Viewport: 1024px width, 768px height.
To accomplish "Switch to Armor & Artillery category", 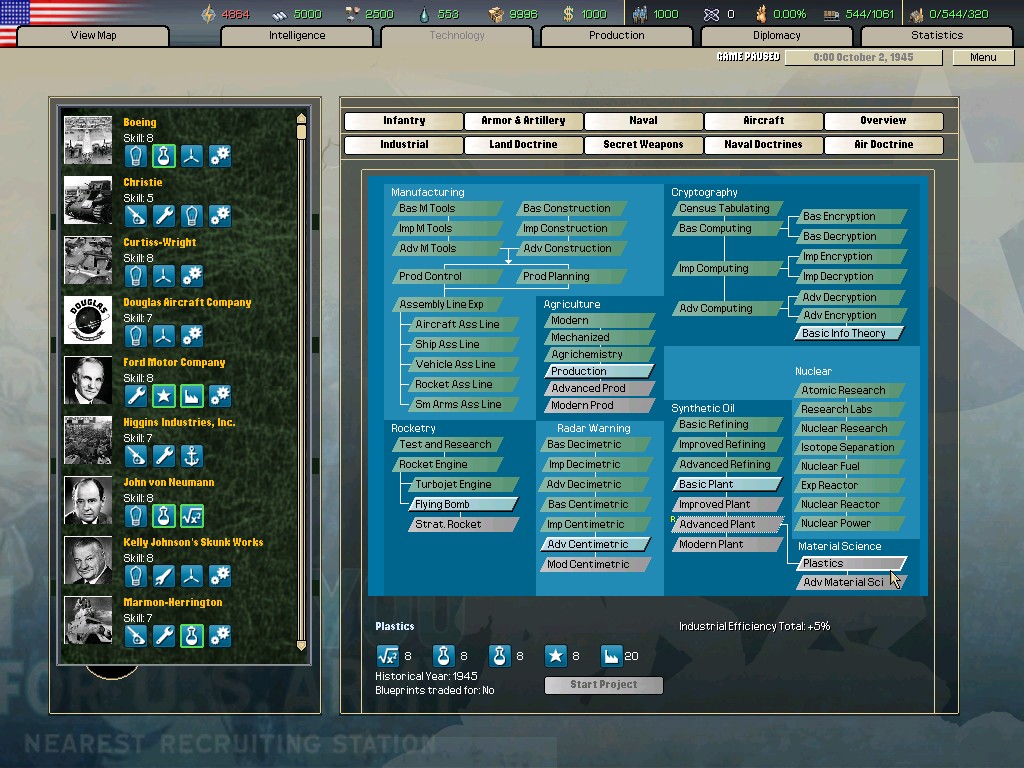I will [x=523, y=121].
